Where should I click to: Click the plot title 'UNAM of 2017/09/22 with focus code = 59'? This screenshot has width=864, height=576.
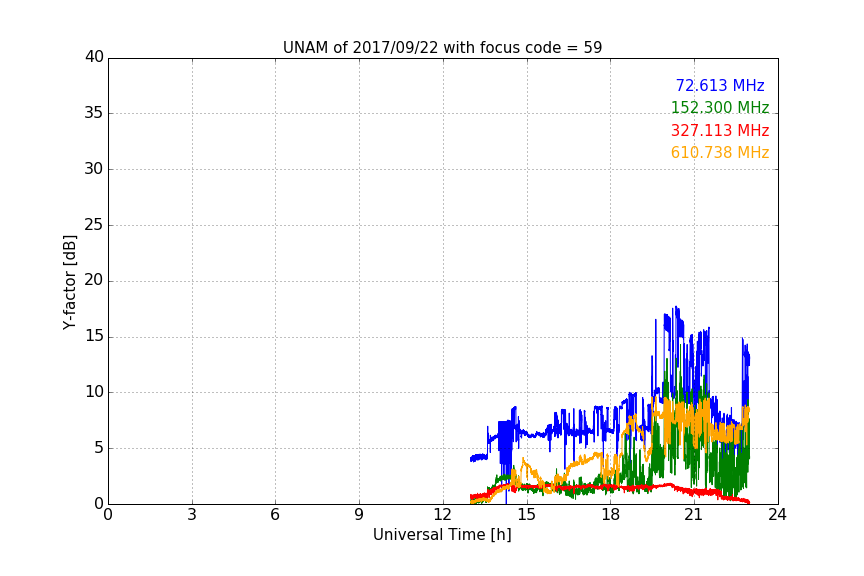[x=442, y=48]
